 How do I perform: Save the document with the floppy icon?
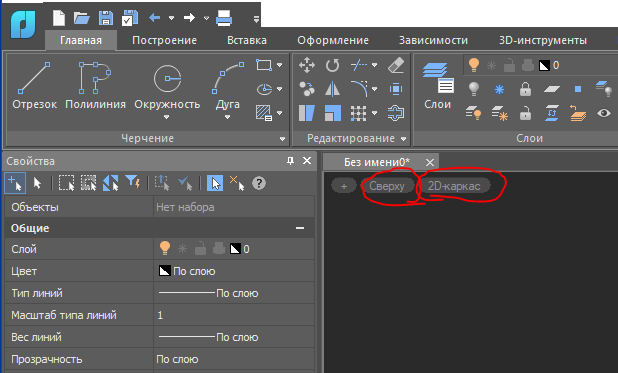[106, 18]
